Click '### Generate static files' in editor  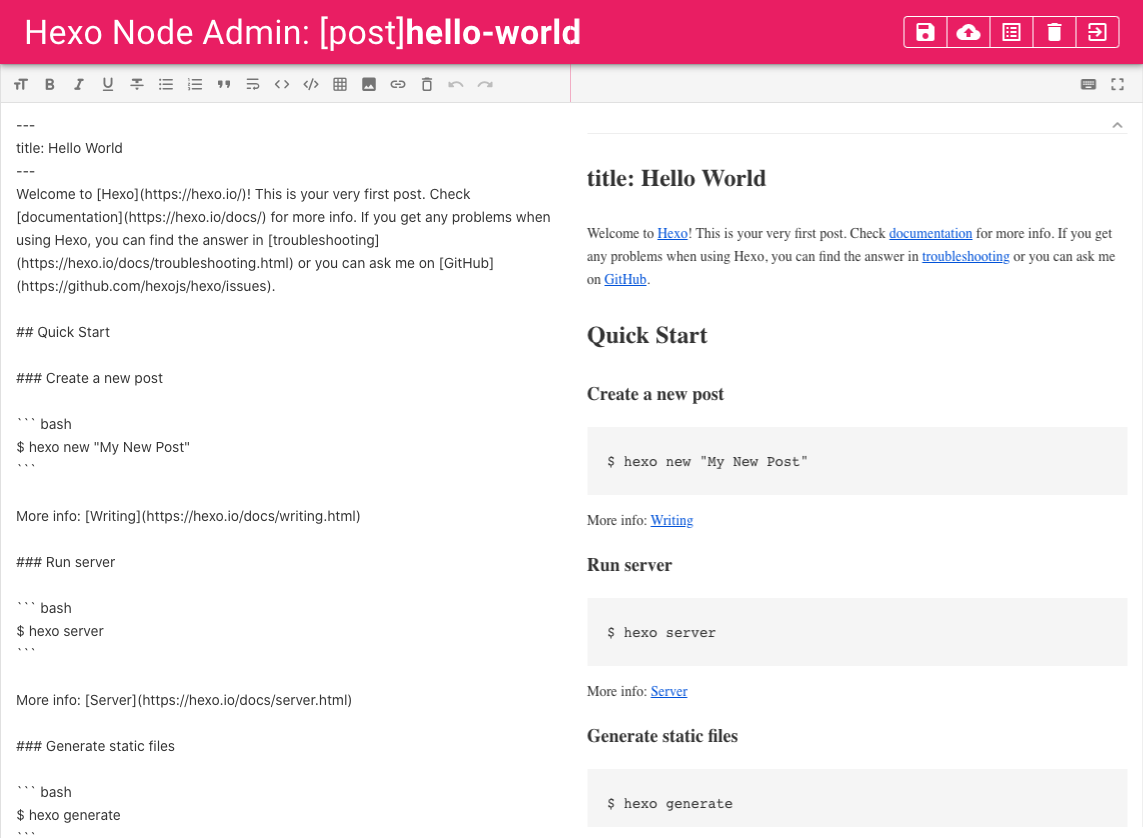tap(95, 746)
